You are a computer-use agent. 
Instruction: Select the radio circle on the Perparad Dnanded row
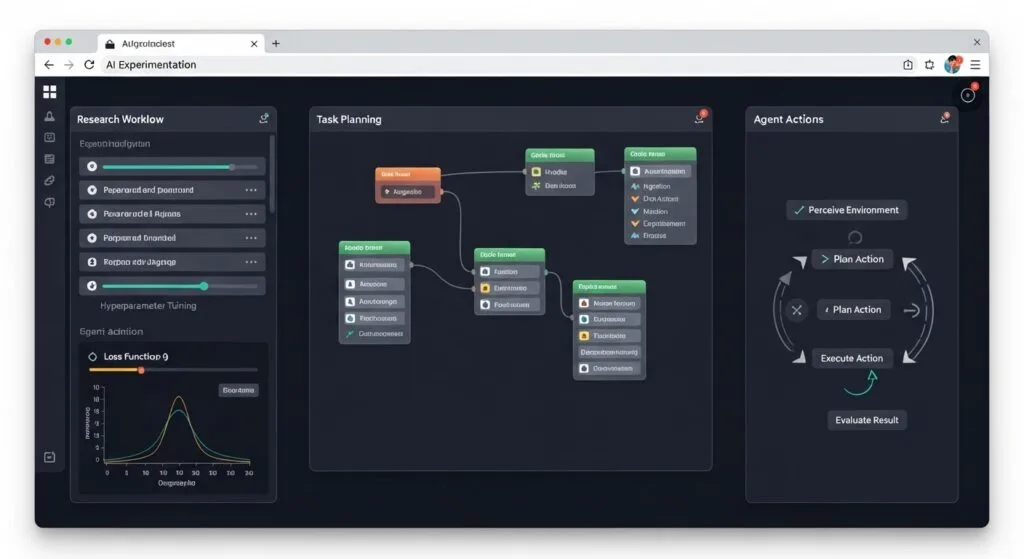click(92, 238)
